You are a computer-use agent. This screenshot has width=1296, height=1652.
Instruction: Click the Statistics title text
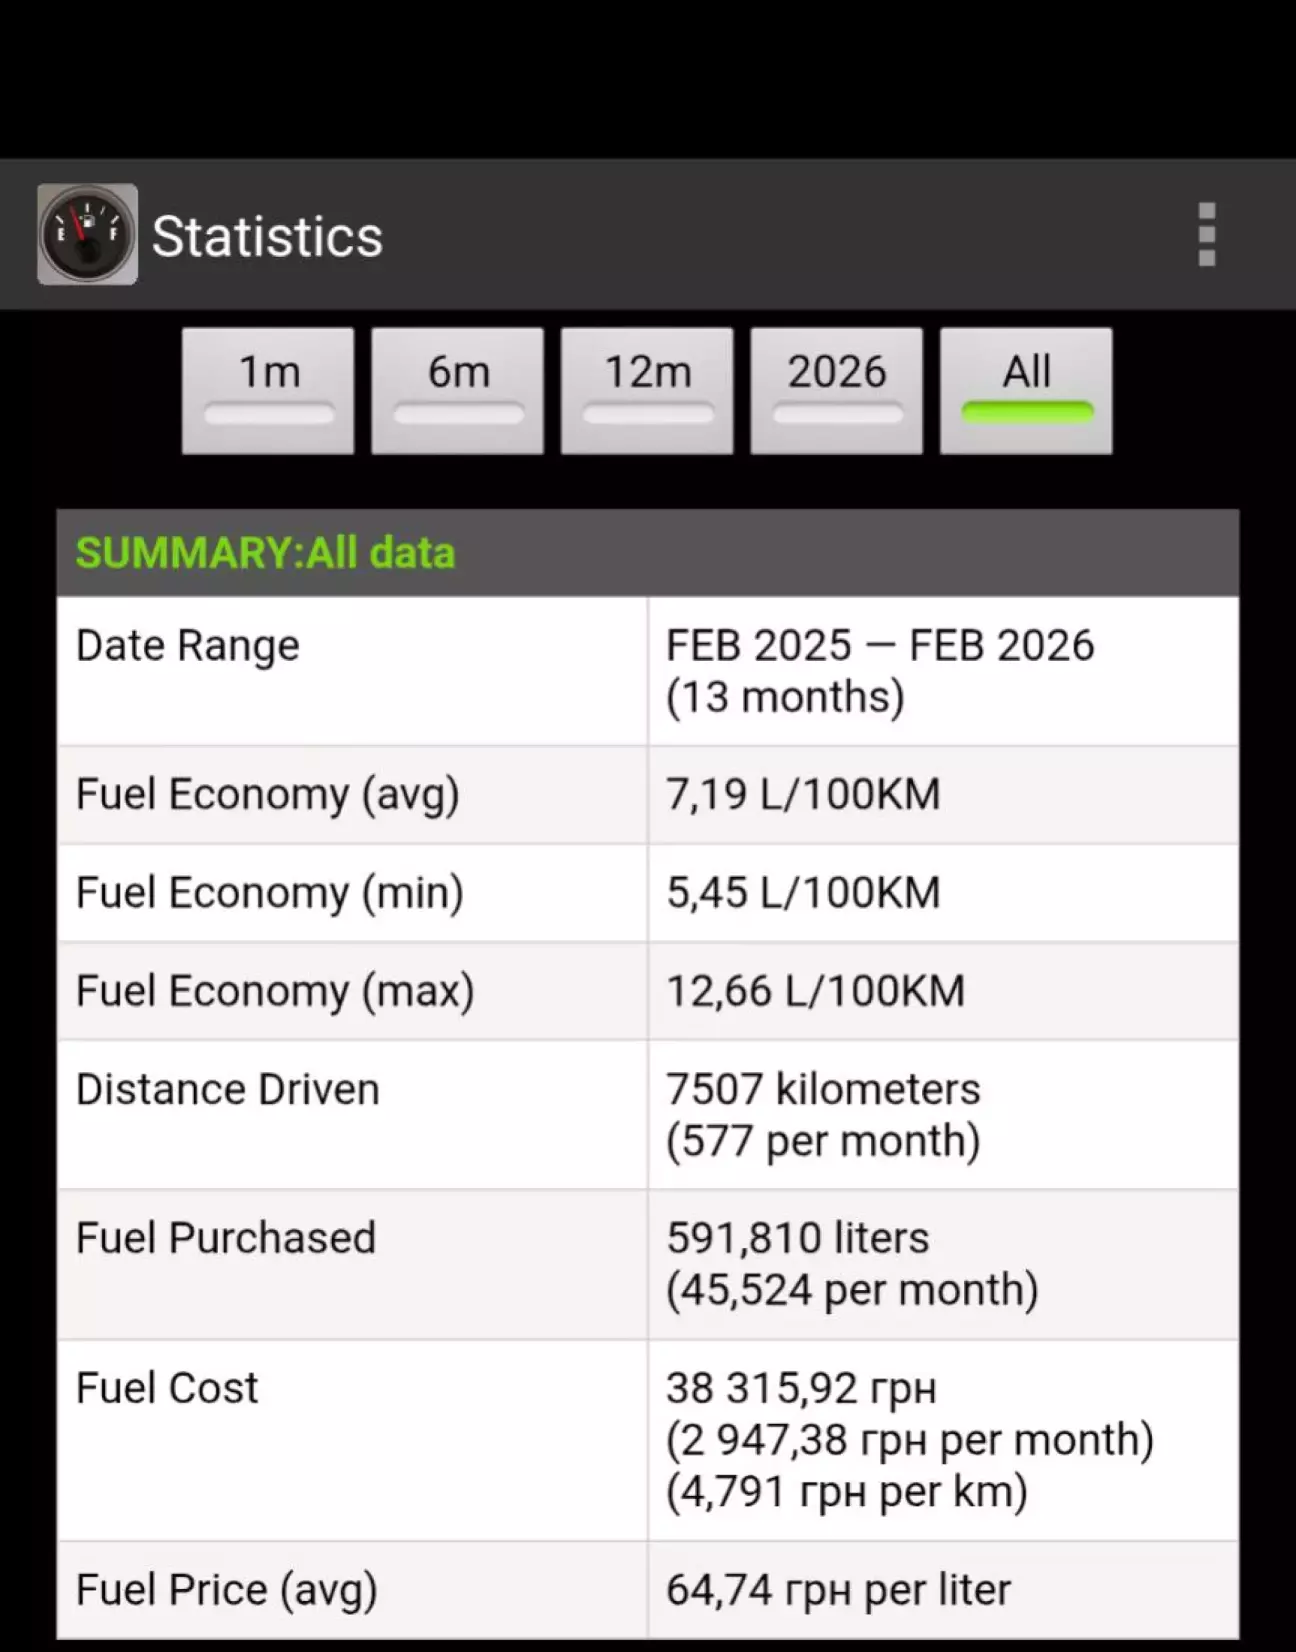pos(267,237)
